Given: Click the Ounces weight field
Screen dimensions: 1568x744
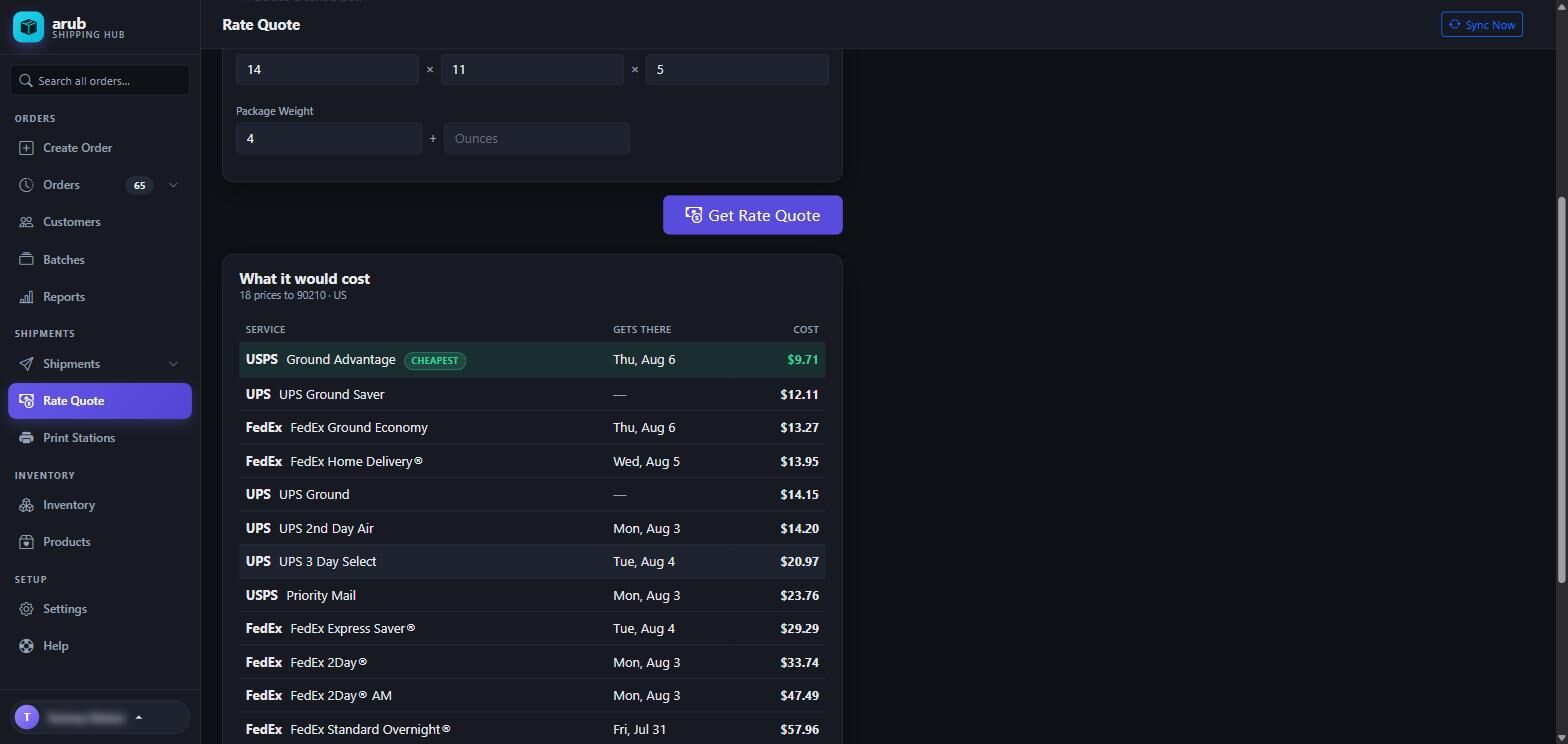Looking at the screenshot, I should [537, 138].
